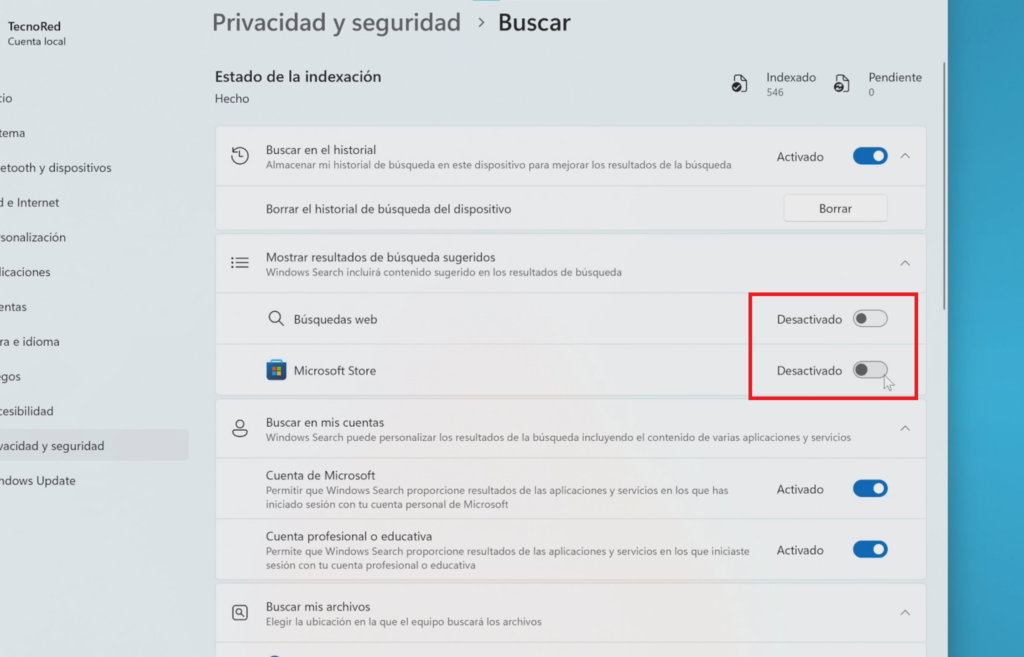Click the Estado de la indexación heading
Viewport: 1024px width, 657px height.
point(298,76)
